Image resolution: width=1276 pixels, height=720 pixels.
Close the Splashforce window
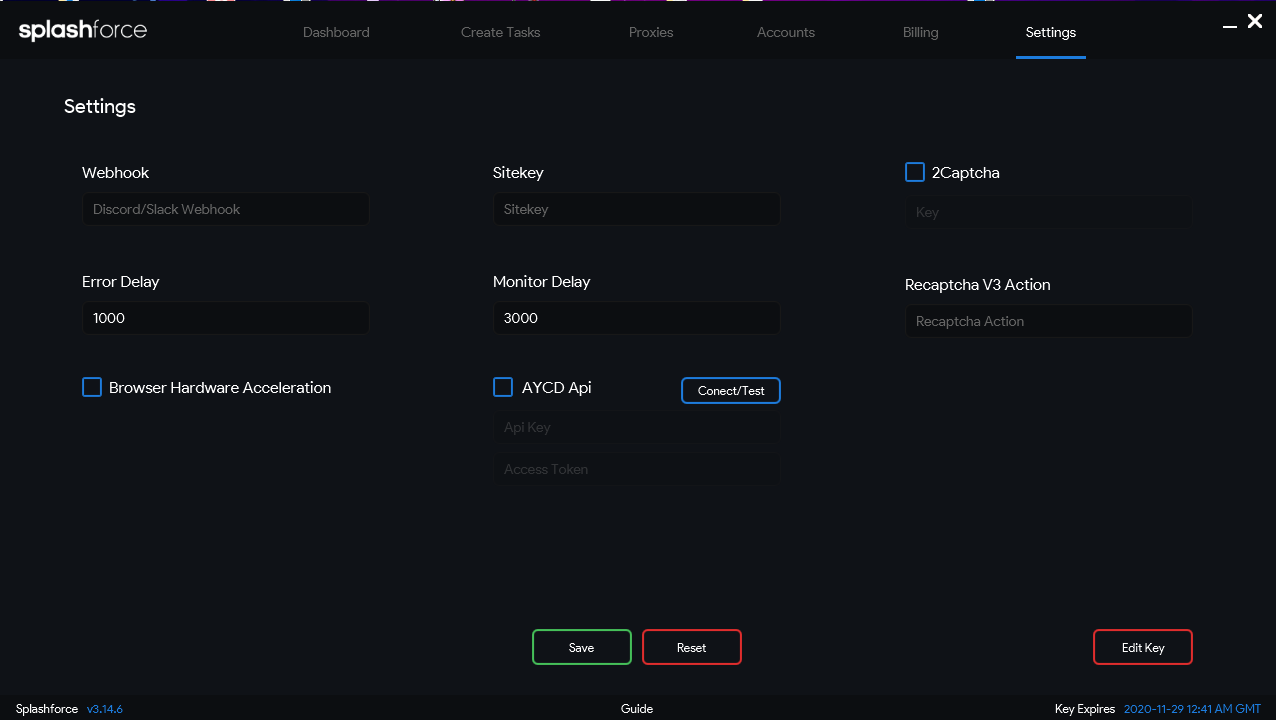tap(1255, 21)
